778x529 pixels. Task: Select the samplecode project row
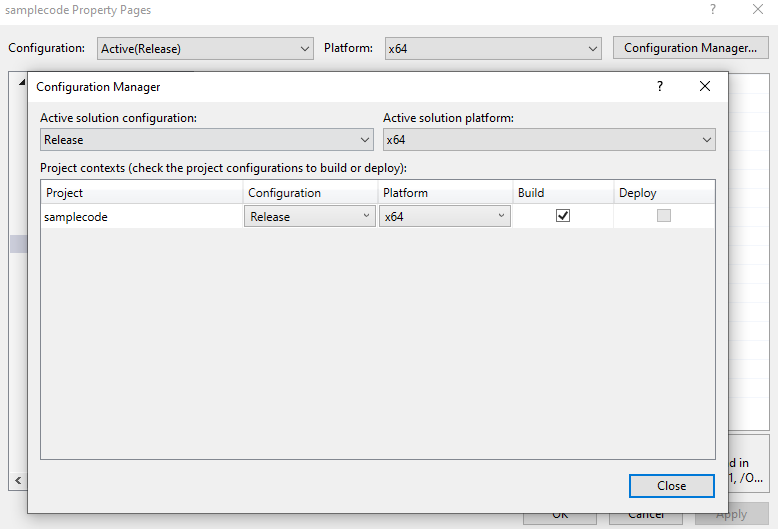click(140, 217)
